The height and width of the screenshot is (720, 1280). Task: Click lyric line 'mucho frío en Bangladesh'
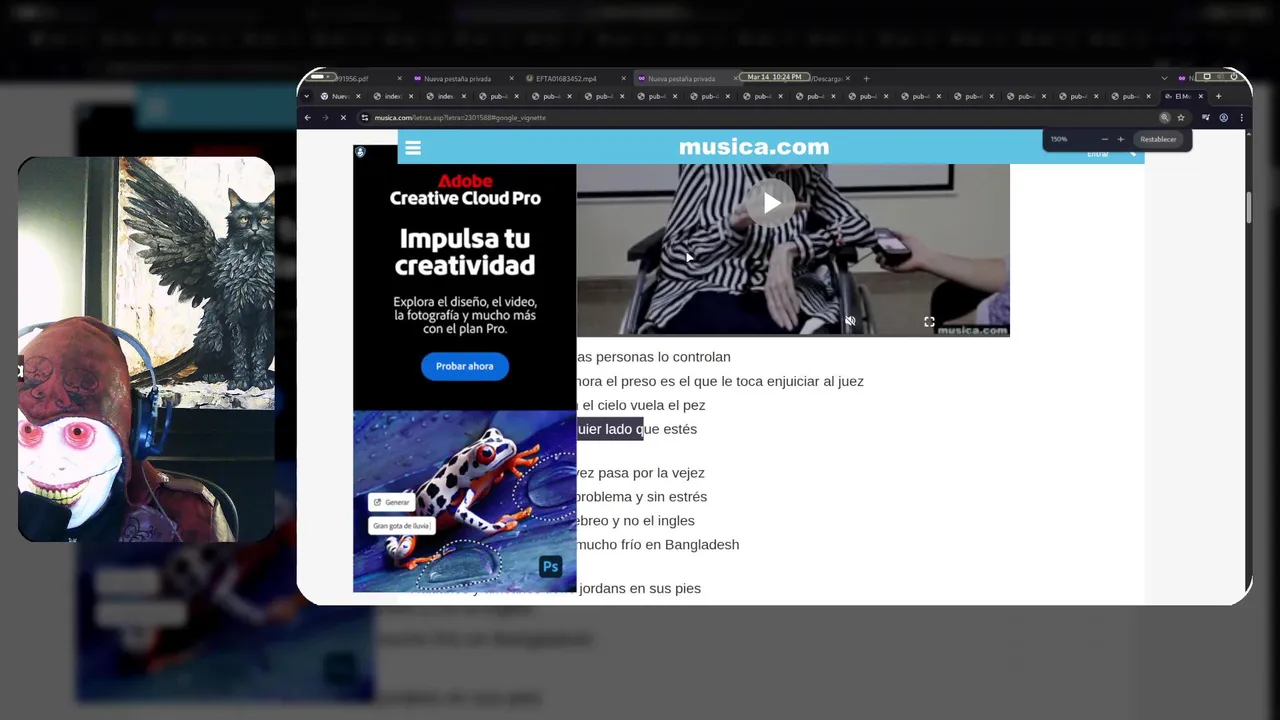(x=658, y=545)
